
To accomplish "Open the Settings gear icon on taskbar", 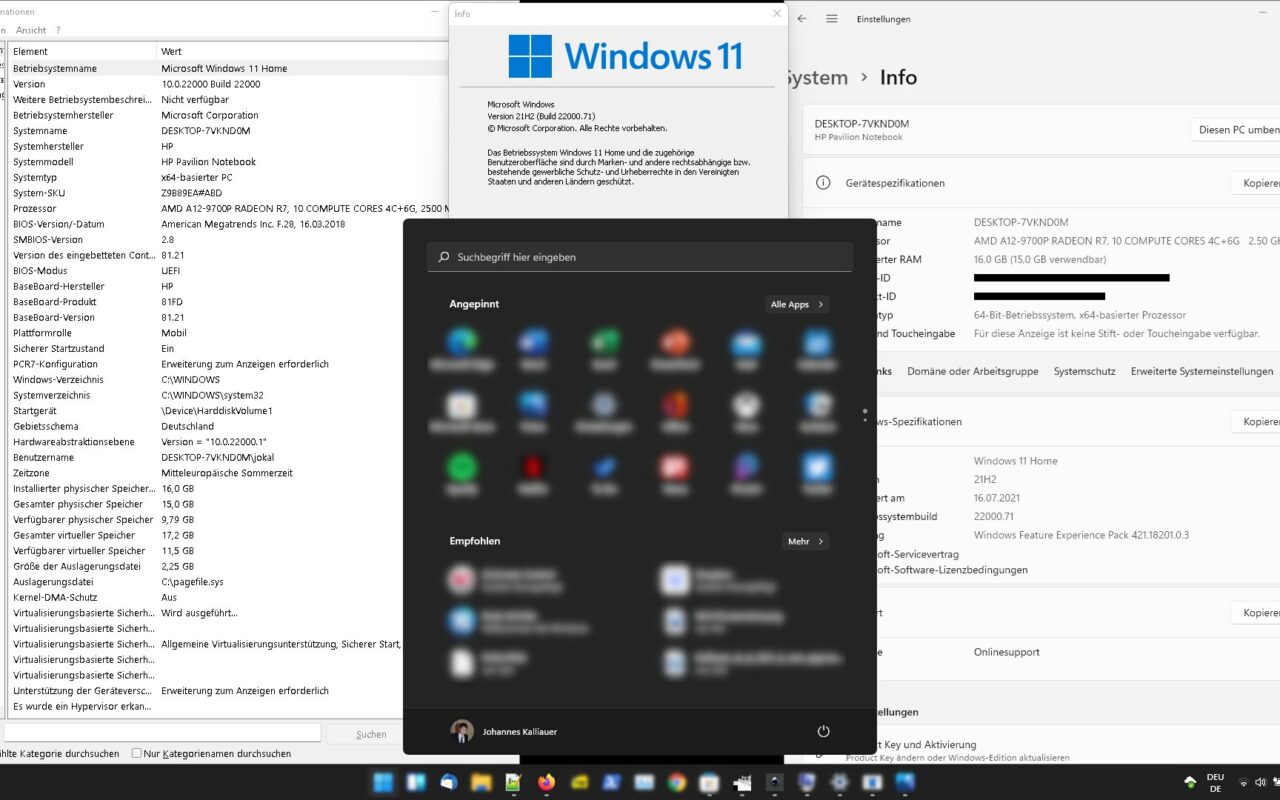I will [839, 782].
